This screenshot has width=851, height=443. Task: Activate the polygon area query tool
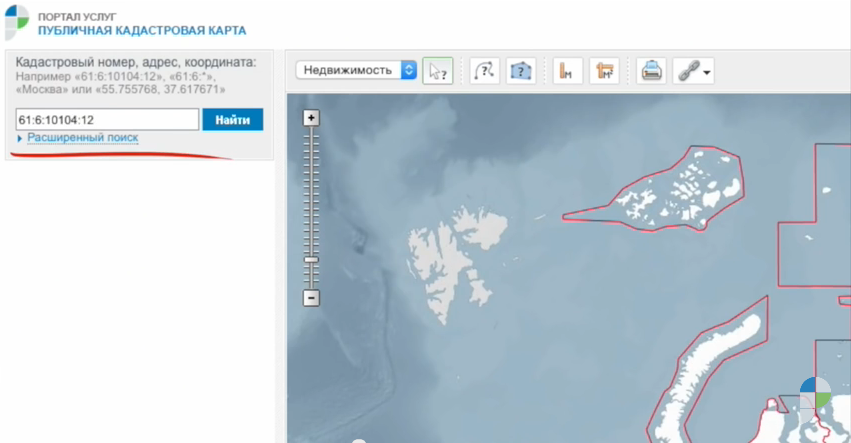pyautogui.click(x=520, y=71)
